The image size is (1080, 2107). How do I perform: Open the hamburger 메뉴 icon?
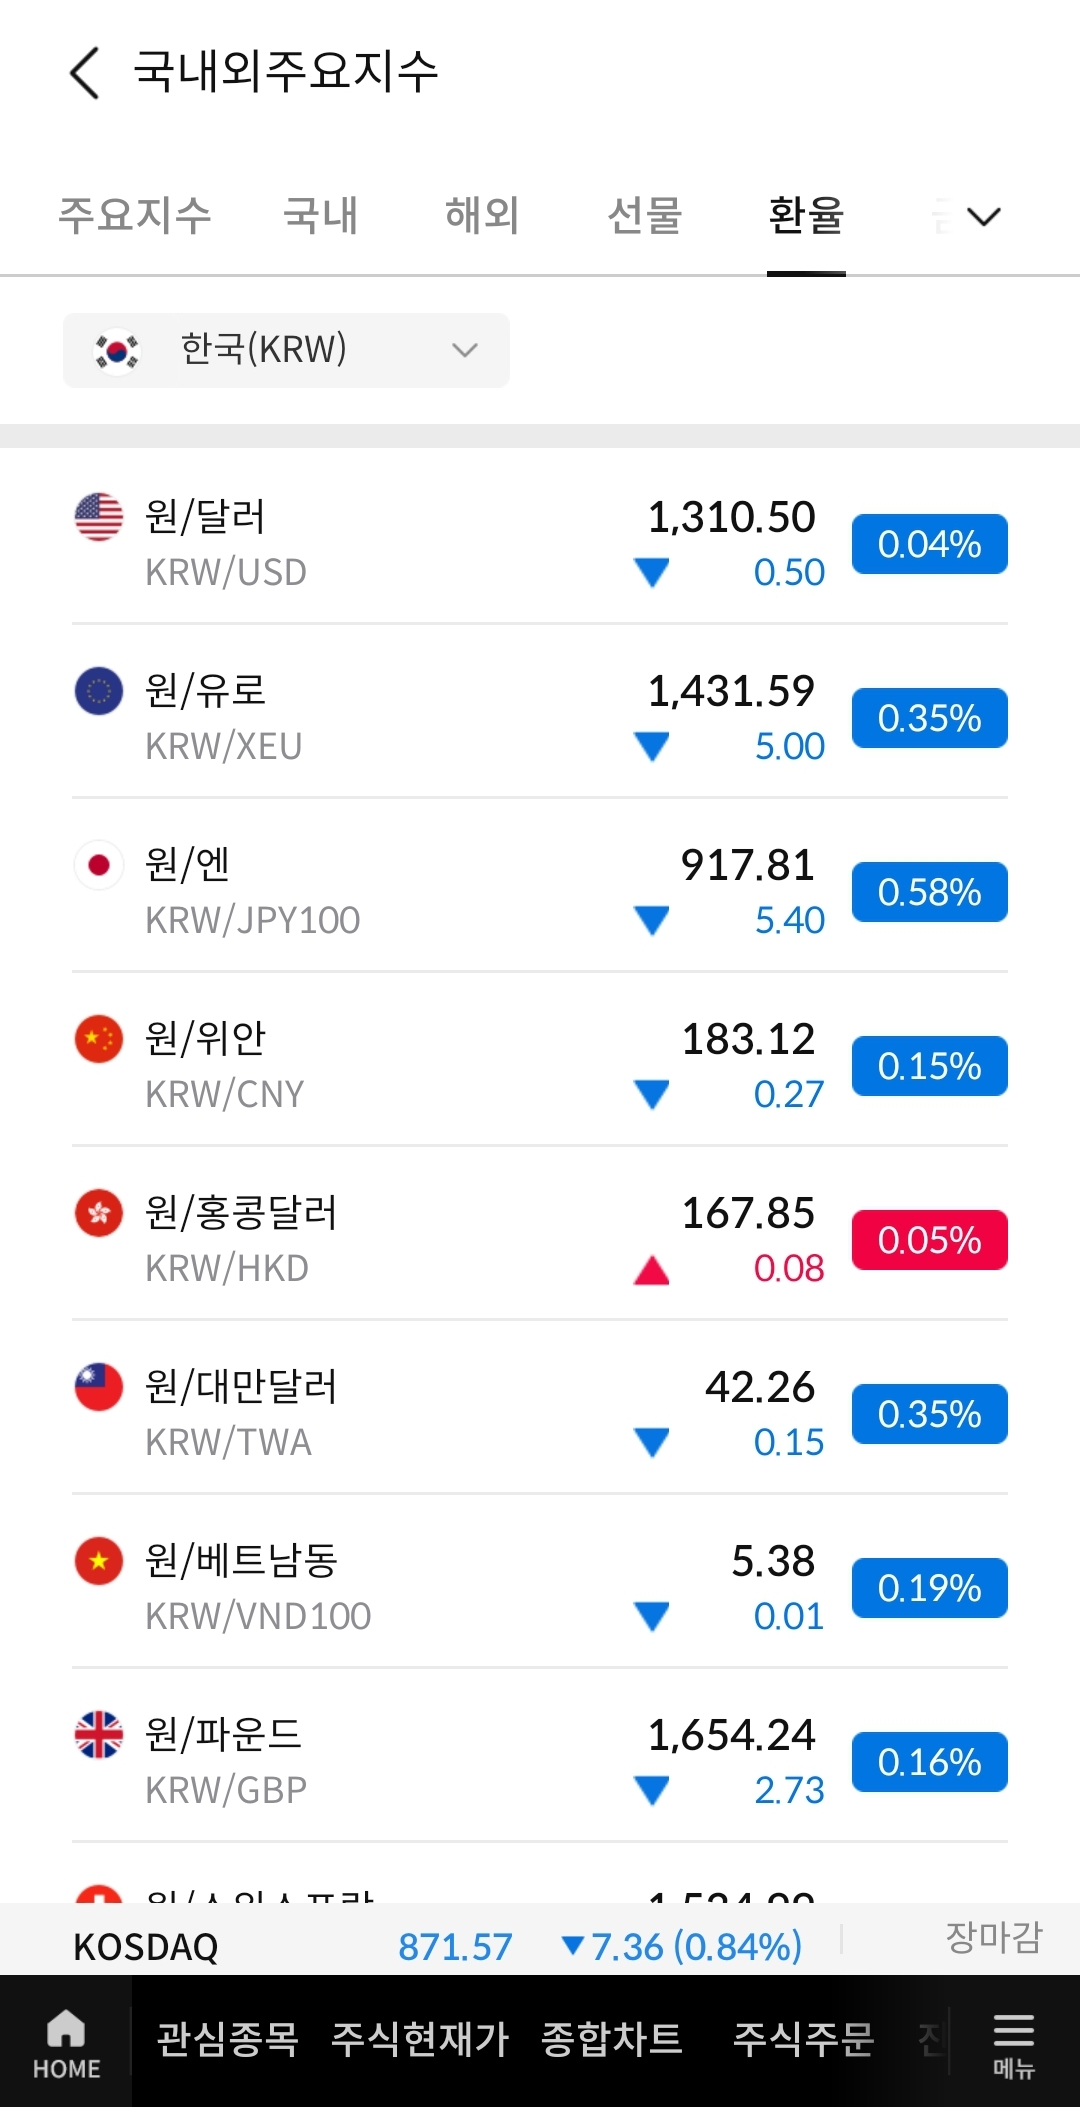point(1013,2045)
